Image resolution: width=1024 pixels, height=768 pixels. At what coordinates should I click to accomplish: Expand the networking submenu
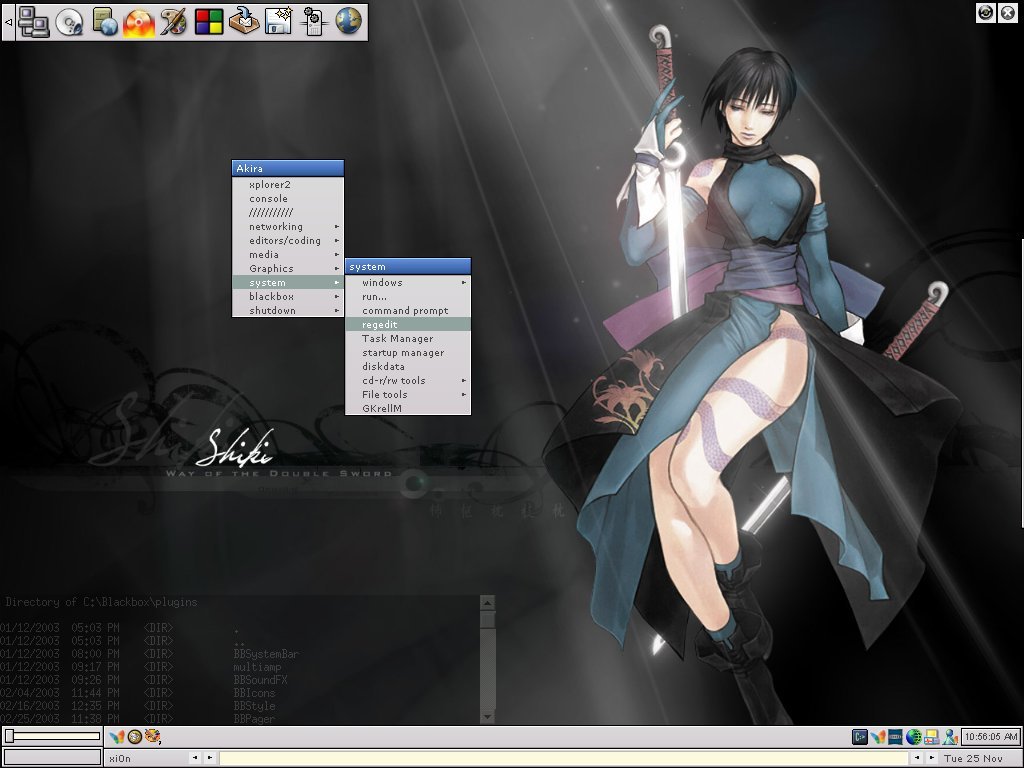pyautogui.click(x=288, y=227)
